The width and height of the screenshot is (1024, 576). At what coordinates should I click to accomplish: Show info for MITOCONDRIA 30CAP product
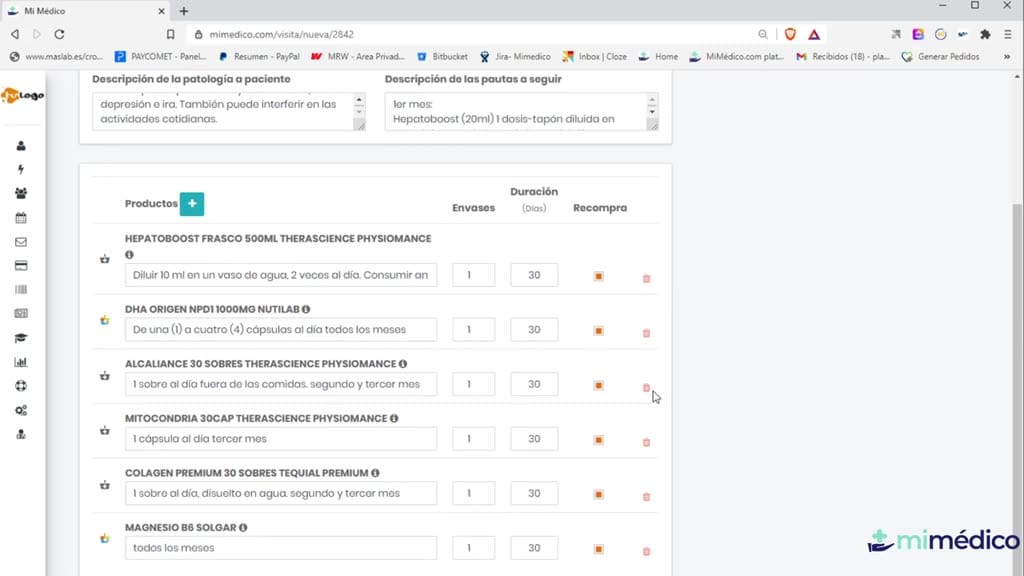(394, 418)
